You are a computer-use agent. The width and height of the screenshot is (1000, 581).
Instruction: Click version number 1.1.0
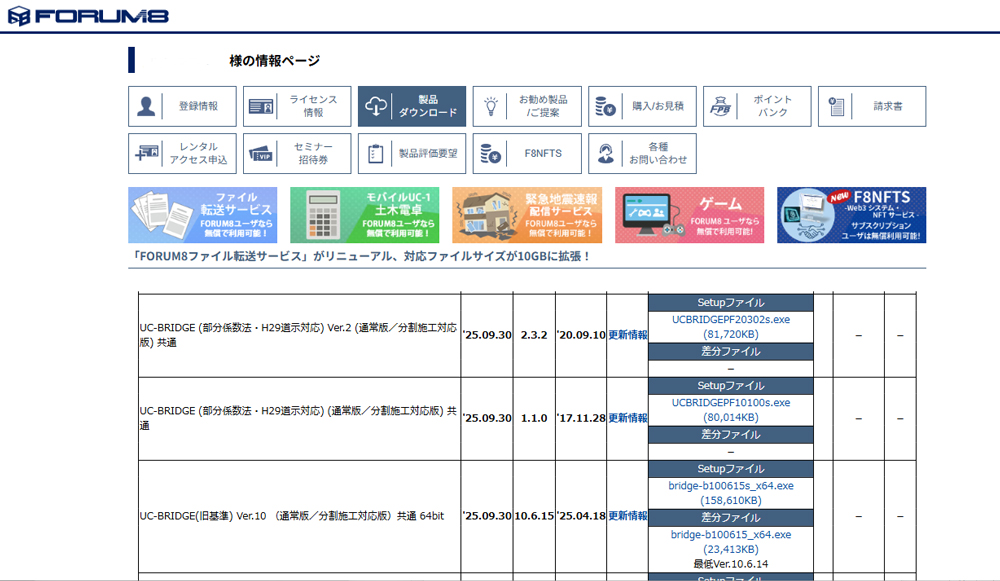tap(534, 418)
